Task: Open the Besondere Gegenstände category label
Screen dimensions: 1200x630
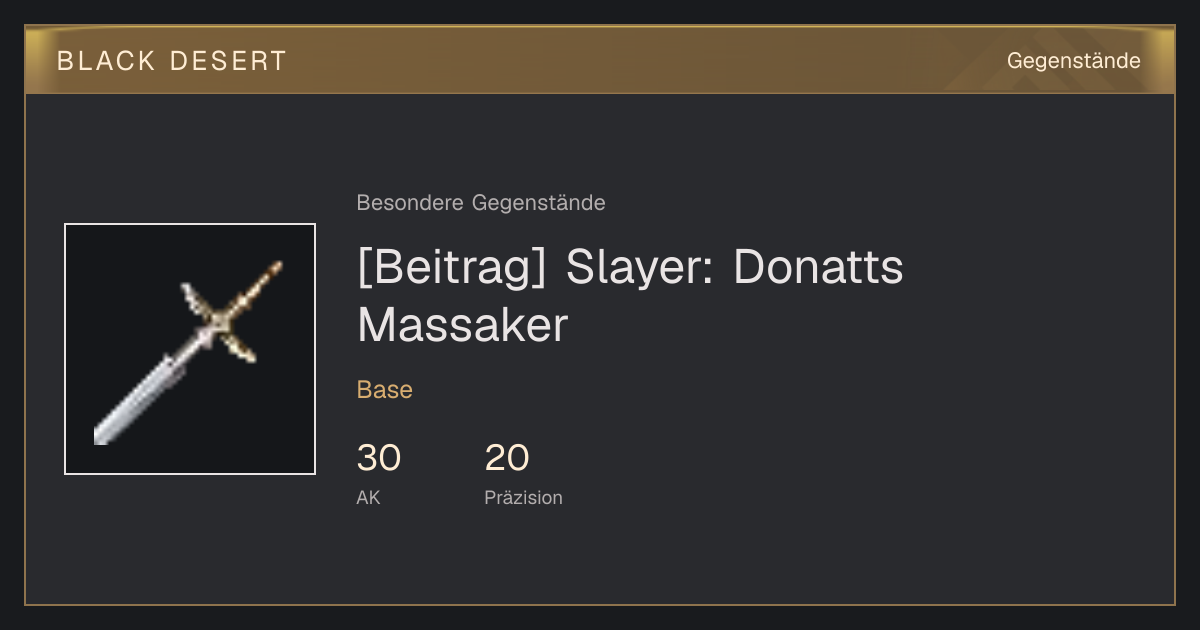Action: pos(481,203)
